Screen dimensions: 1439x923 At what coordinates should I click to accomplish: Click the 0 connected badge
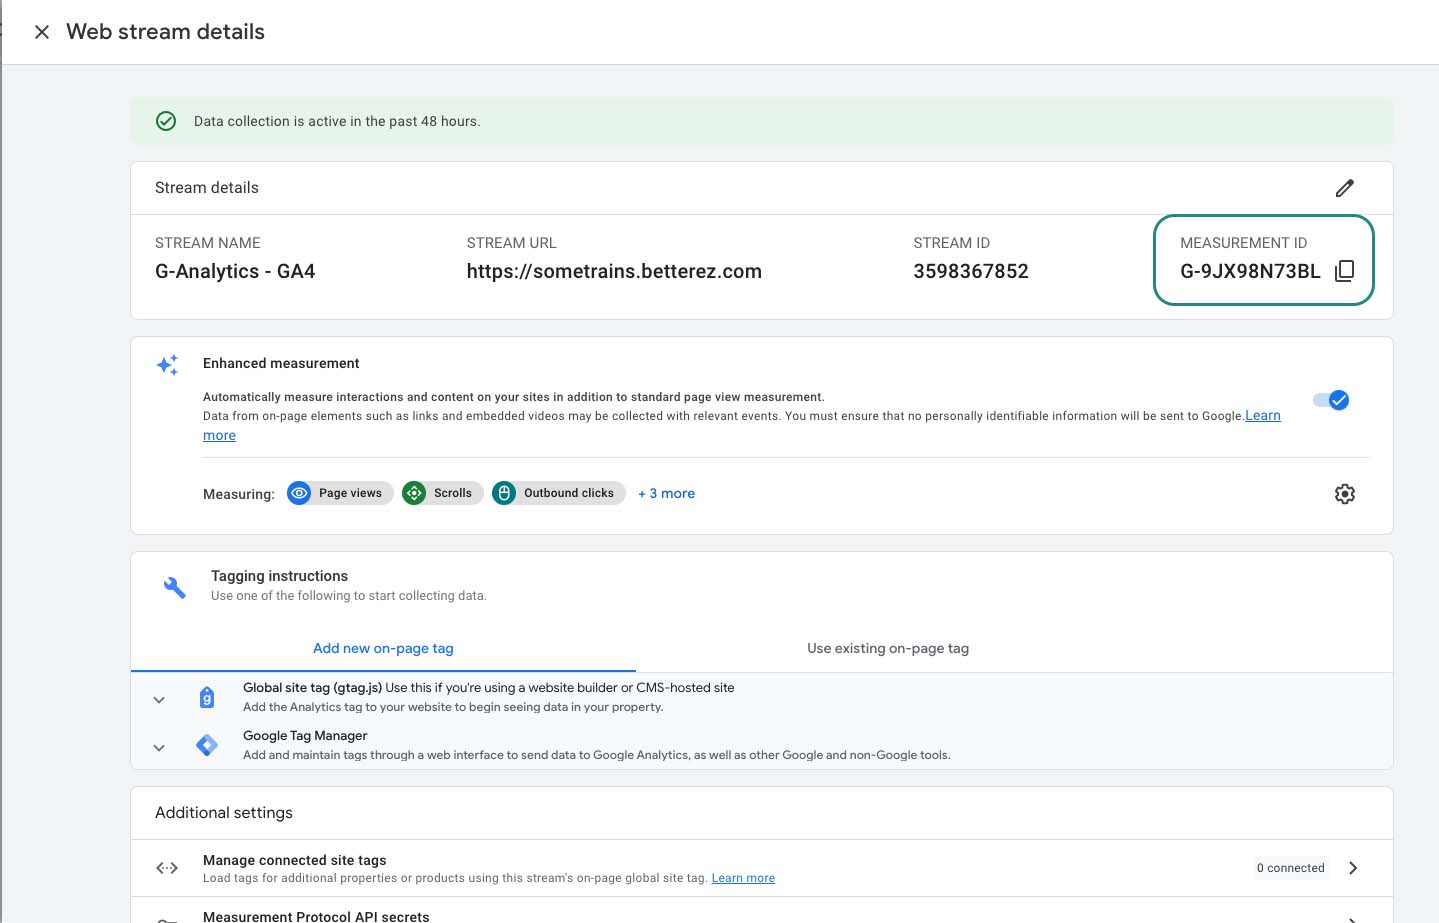[x=1290, y=868]
